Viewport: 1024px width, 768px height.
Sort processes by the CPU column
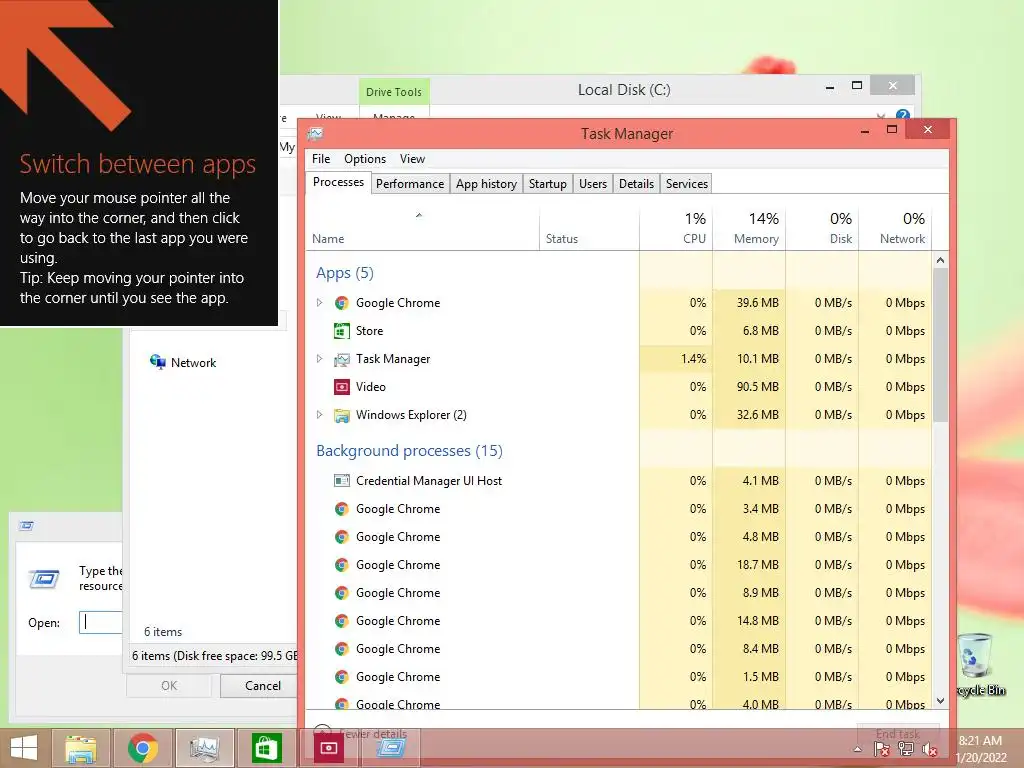(x=676, y=229)
